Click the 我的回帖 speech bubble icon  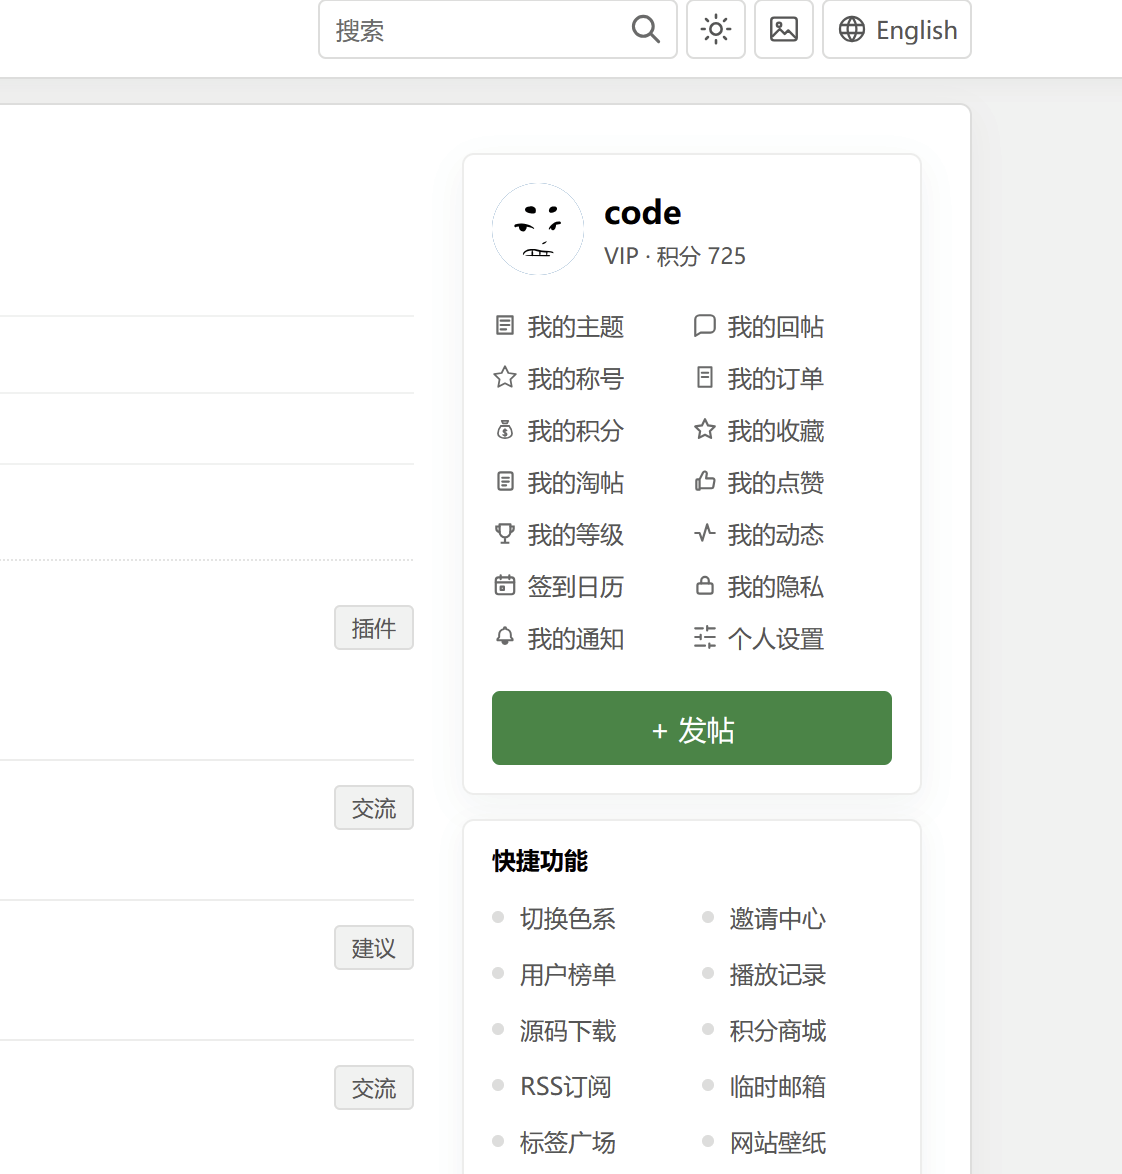point(704,326)
